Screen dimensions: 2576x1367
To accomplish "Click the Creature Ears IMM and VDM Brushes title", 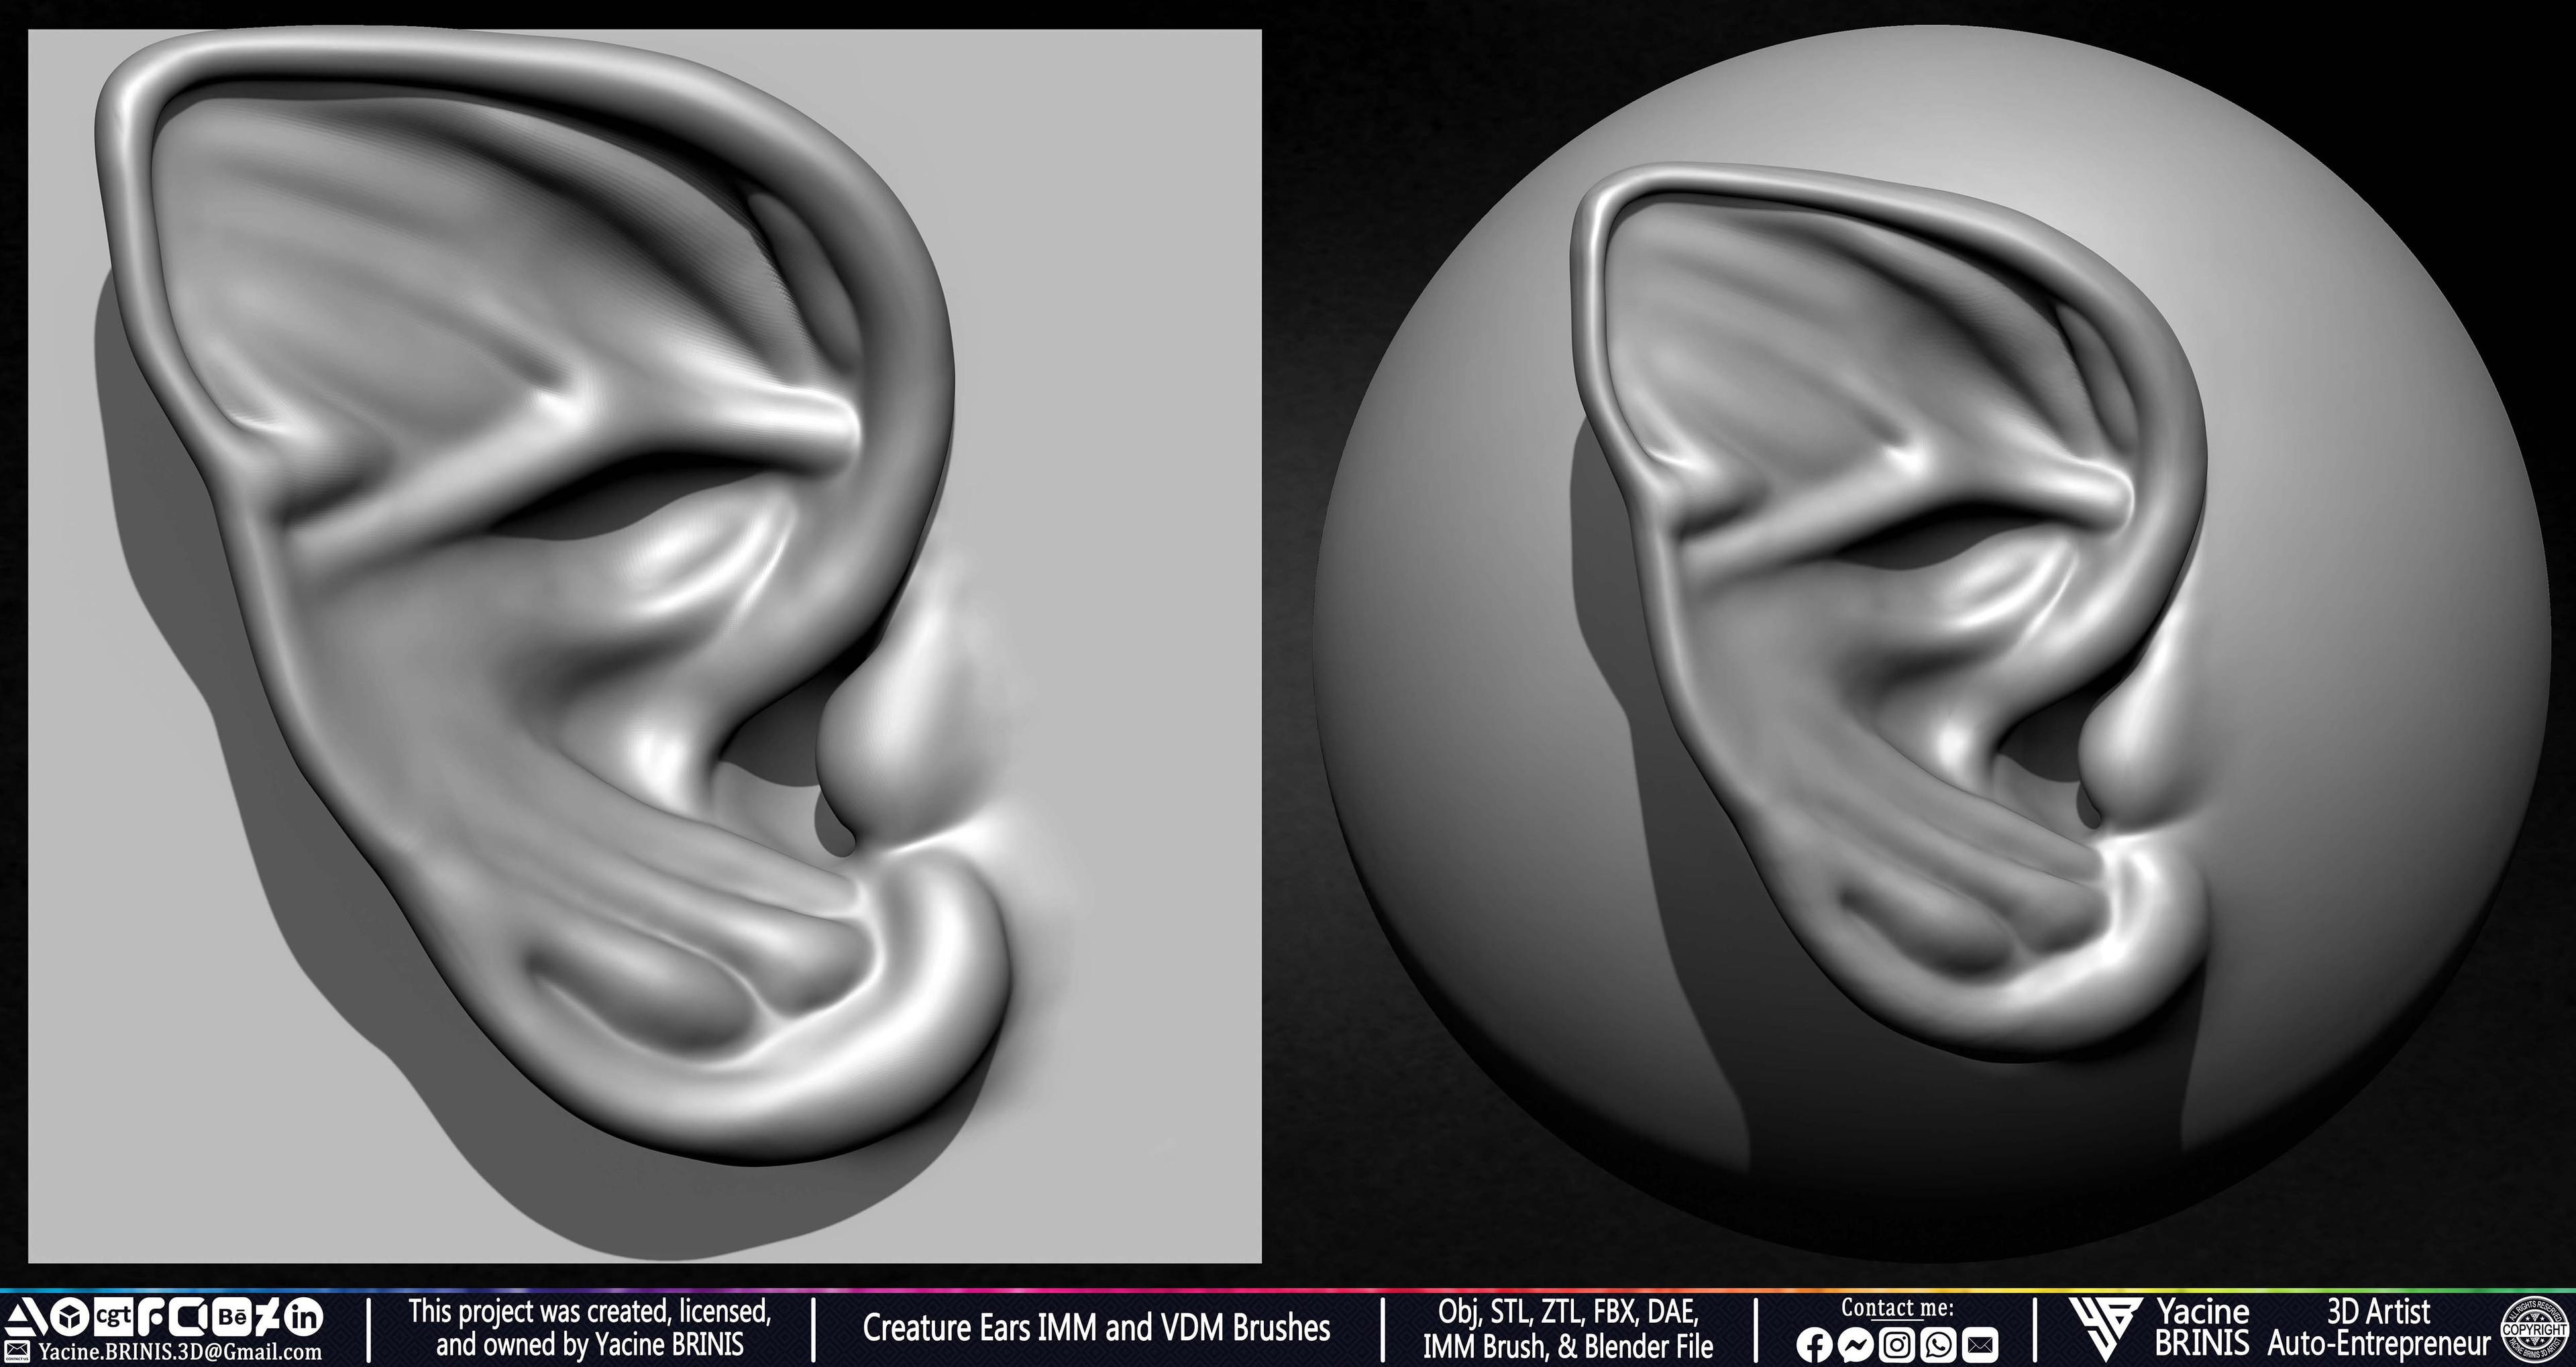I will pos(1096,1328).
